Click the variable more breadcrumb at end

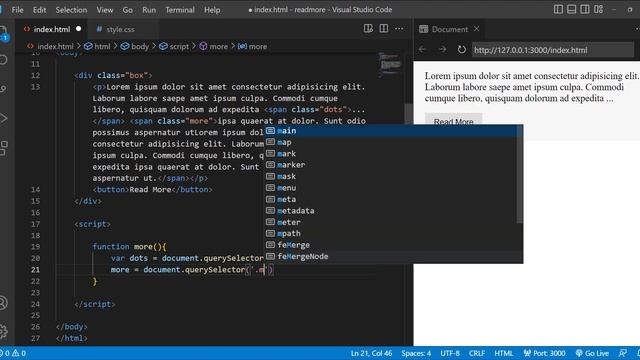tap(252, 47)
